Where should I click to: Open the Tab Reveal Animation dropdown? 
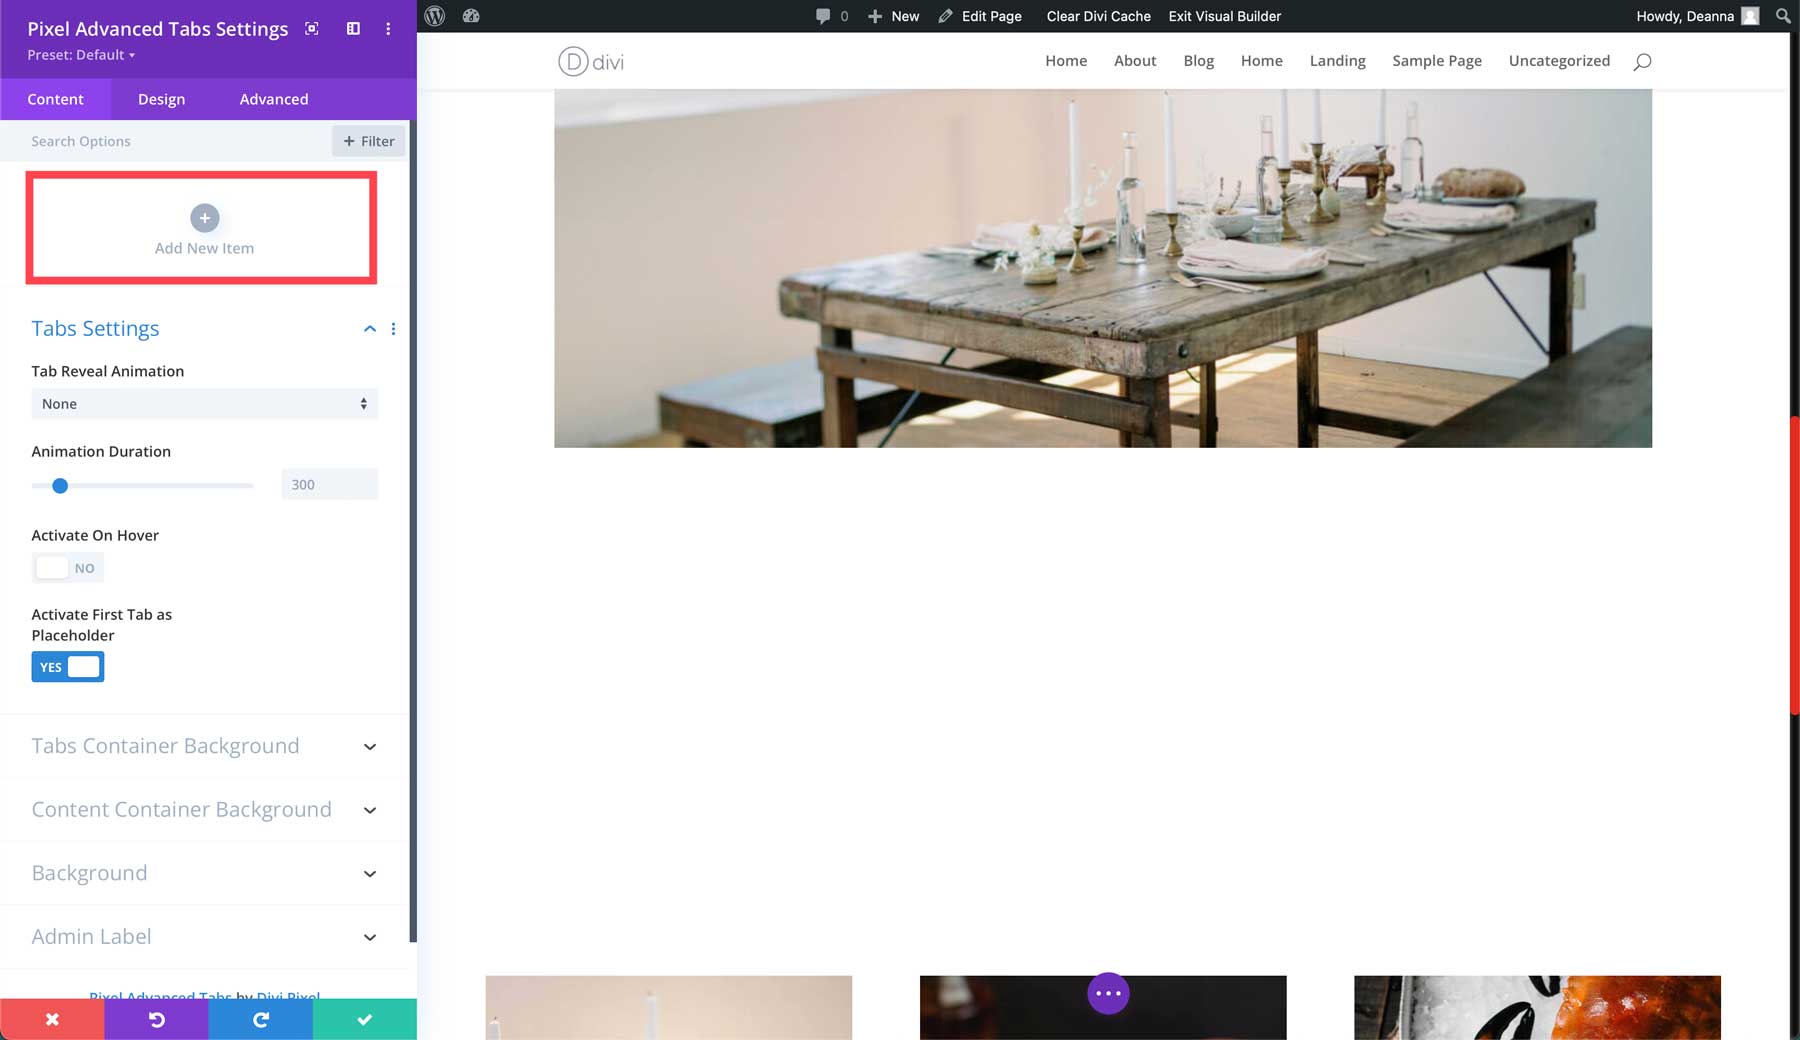204,404
